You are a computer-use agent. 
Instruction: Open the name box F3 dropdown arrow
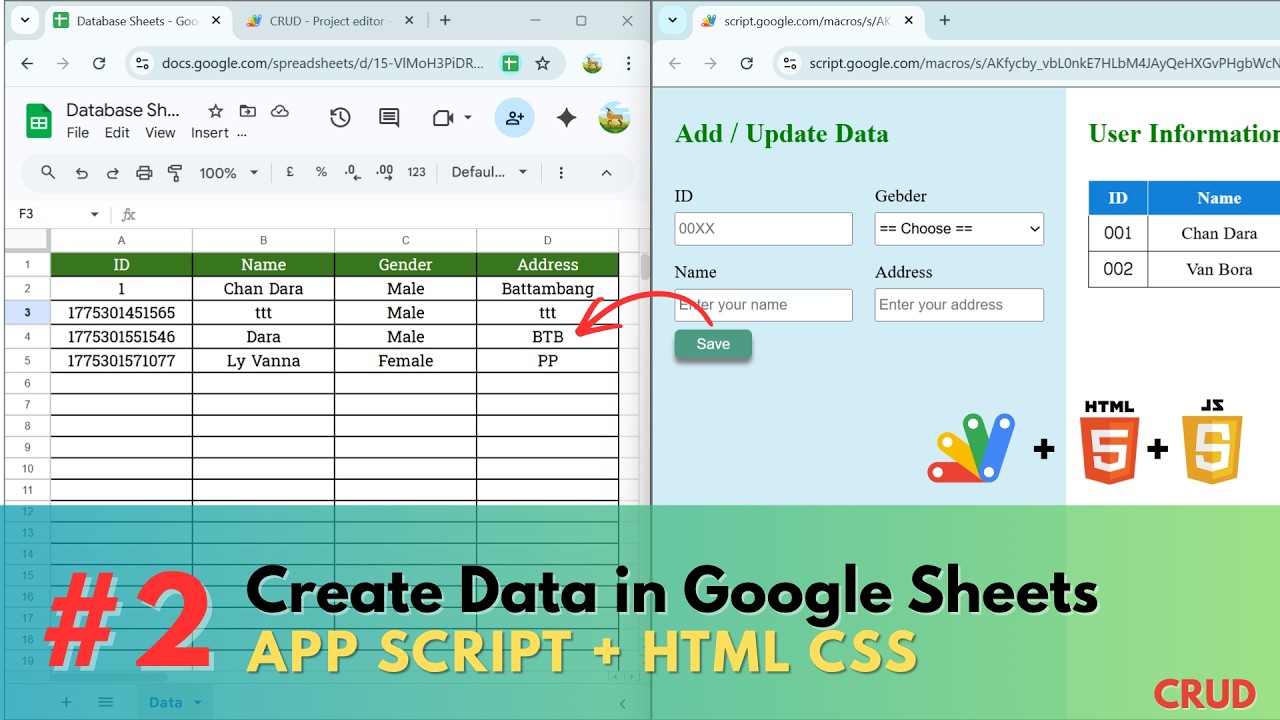point(95,214)
